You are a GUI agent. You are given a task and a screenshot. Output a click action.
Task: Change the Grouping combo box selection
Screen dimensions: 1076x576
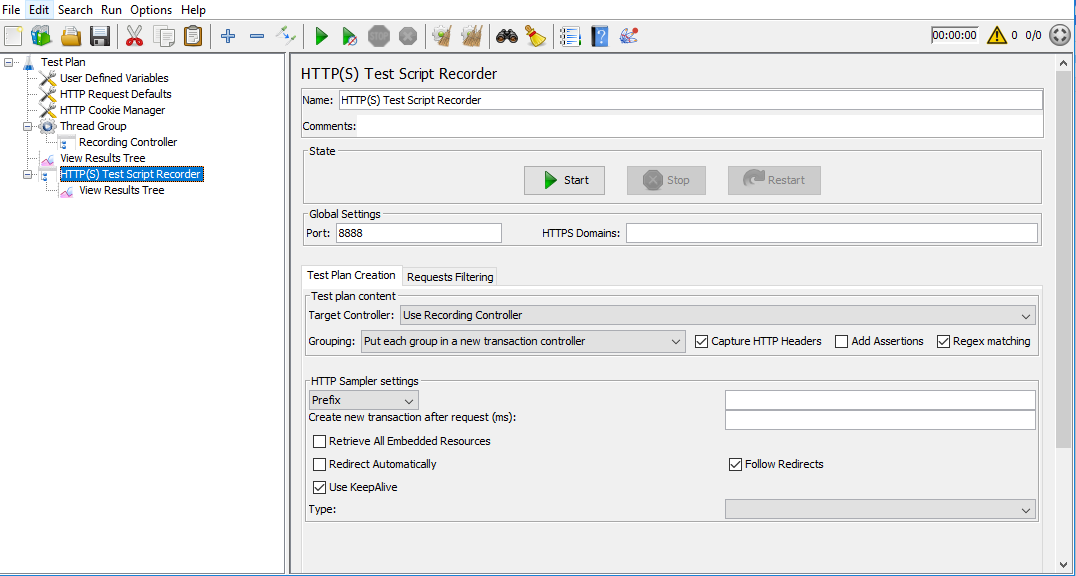677,340
